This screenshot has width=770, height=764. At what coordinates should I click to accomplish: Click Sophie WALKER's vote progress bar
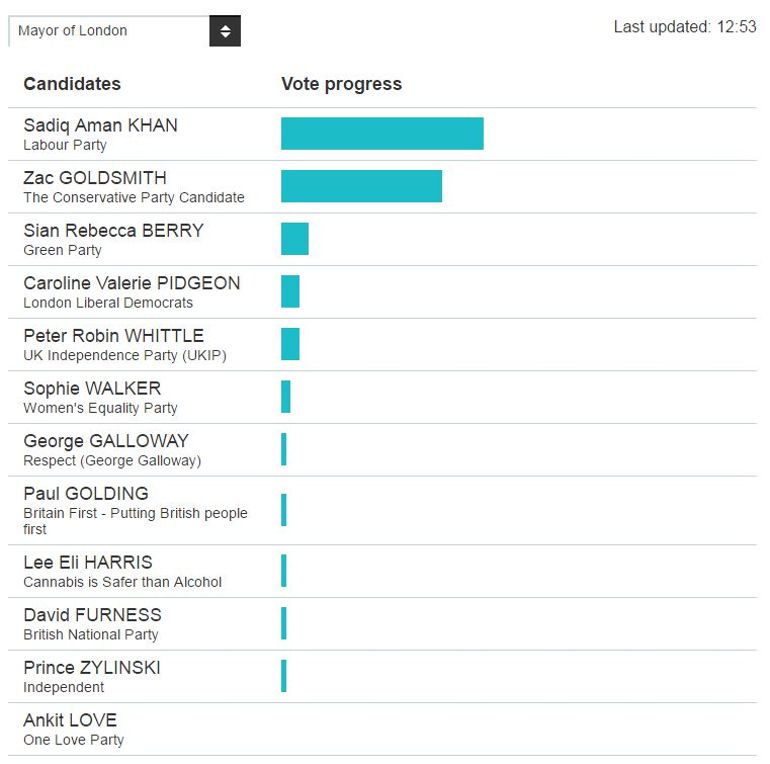coord(286,396)
